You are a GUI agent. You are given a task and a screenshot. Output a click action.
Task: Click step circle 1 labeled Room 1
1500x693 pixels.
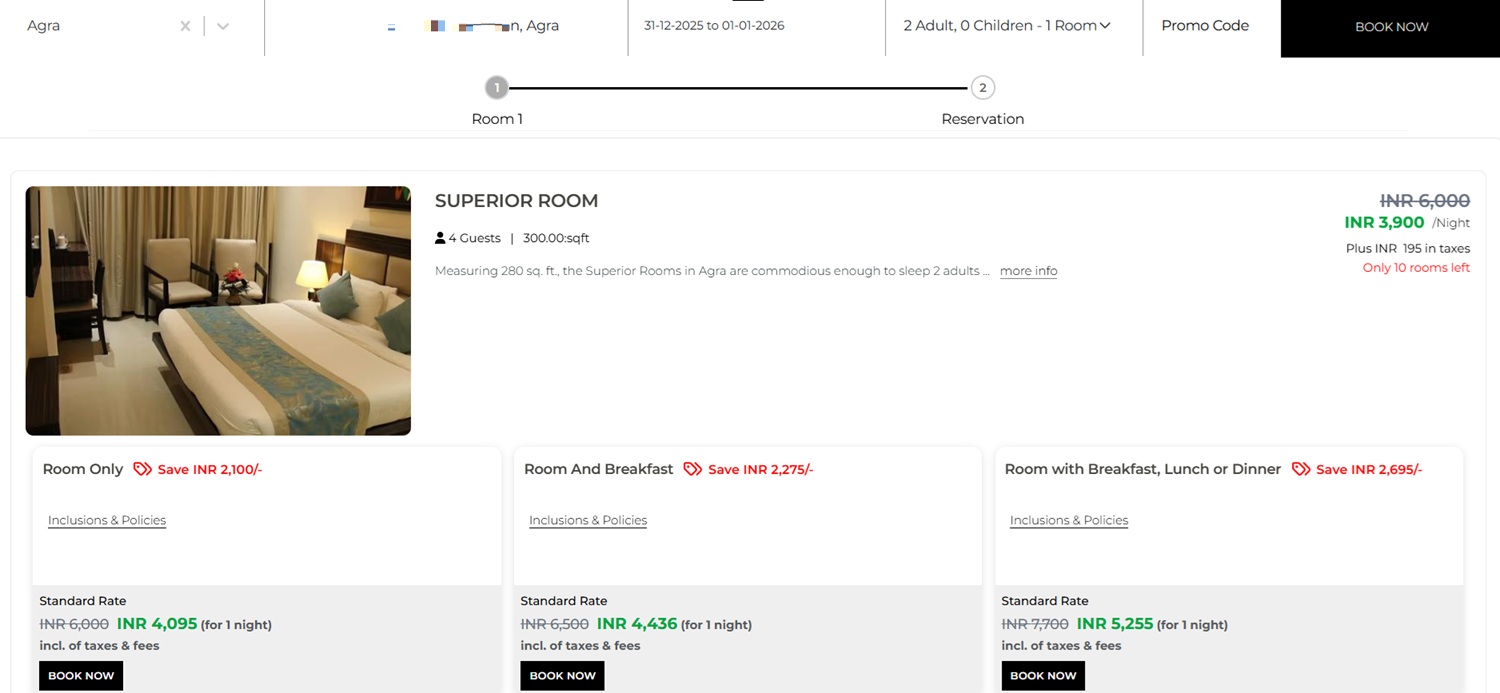point(497,87)
